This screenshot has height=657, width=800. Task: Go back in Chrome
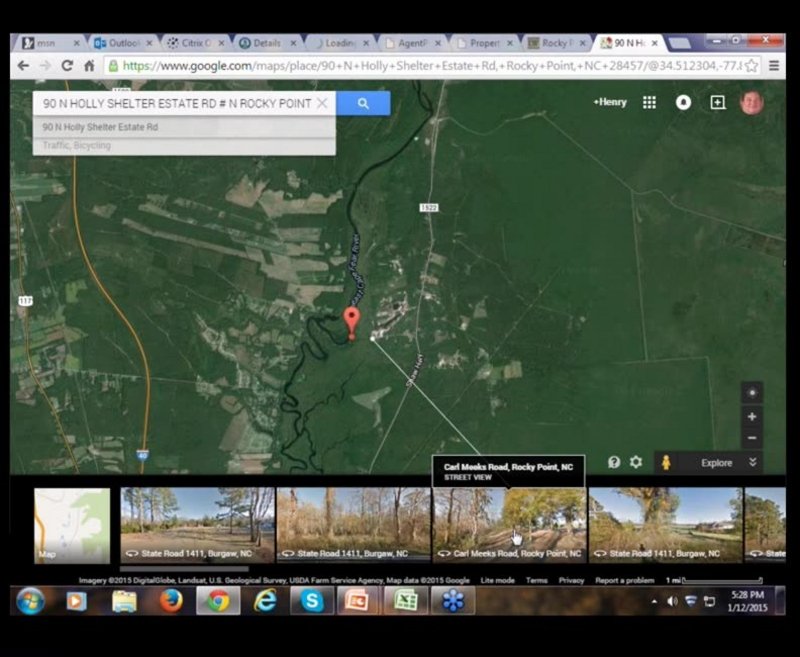(x=23, y=66)
